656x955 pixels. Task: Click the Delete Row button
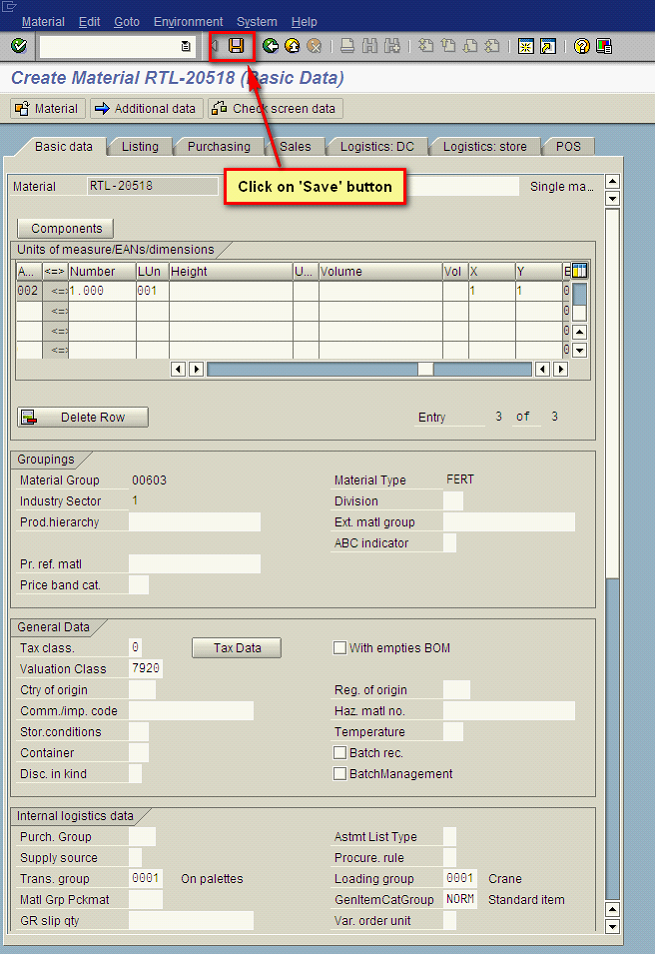83,417
